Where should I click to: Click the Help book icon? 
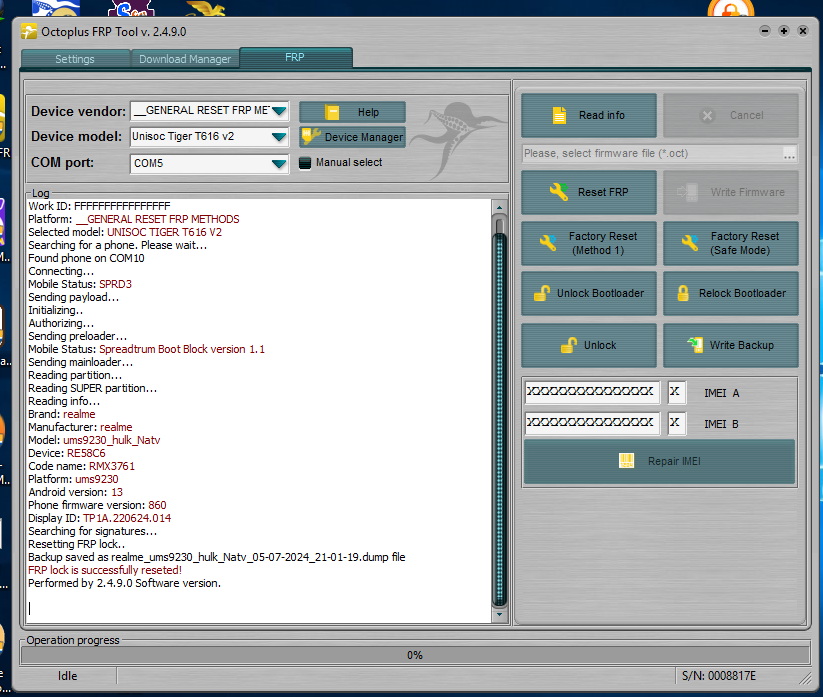point(333,112)
